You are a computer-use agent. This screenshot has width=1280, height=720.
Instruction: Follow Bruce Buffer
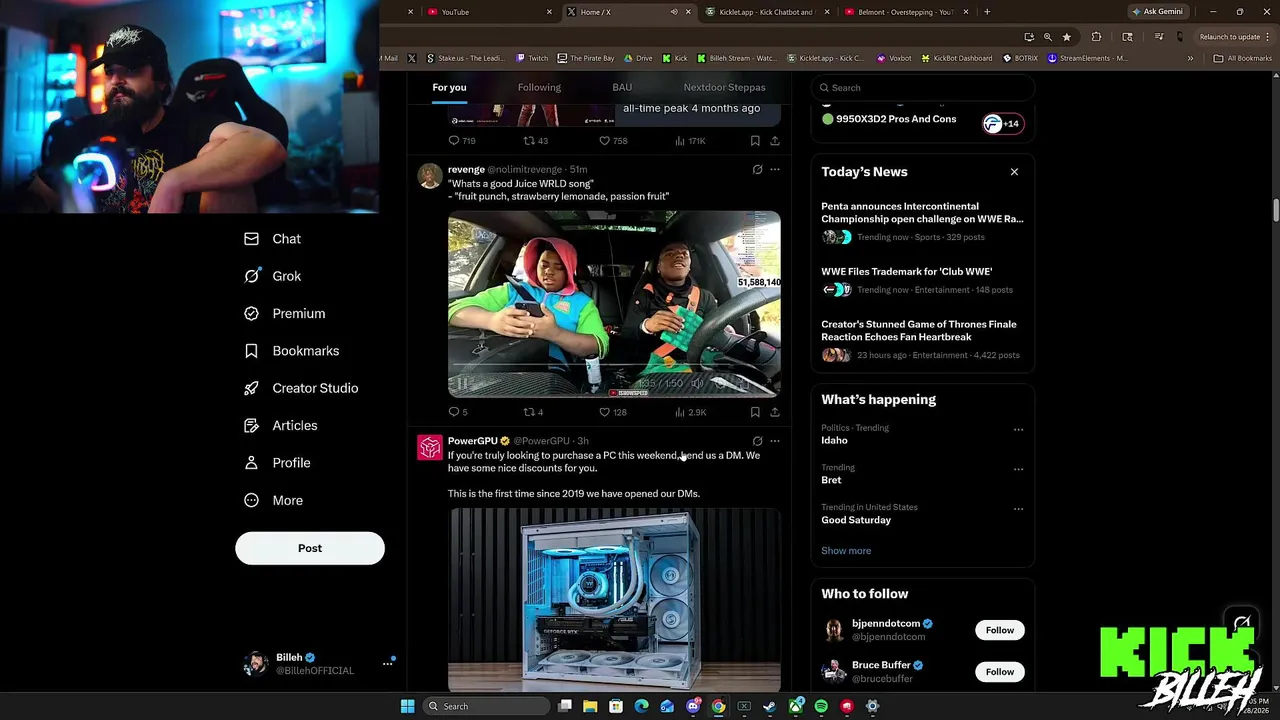tap(999, 672)
